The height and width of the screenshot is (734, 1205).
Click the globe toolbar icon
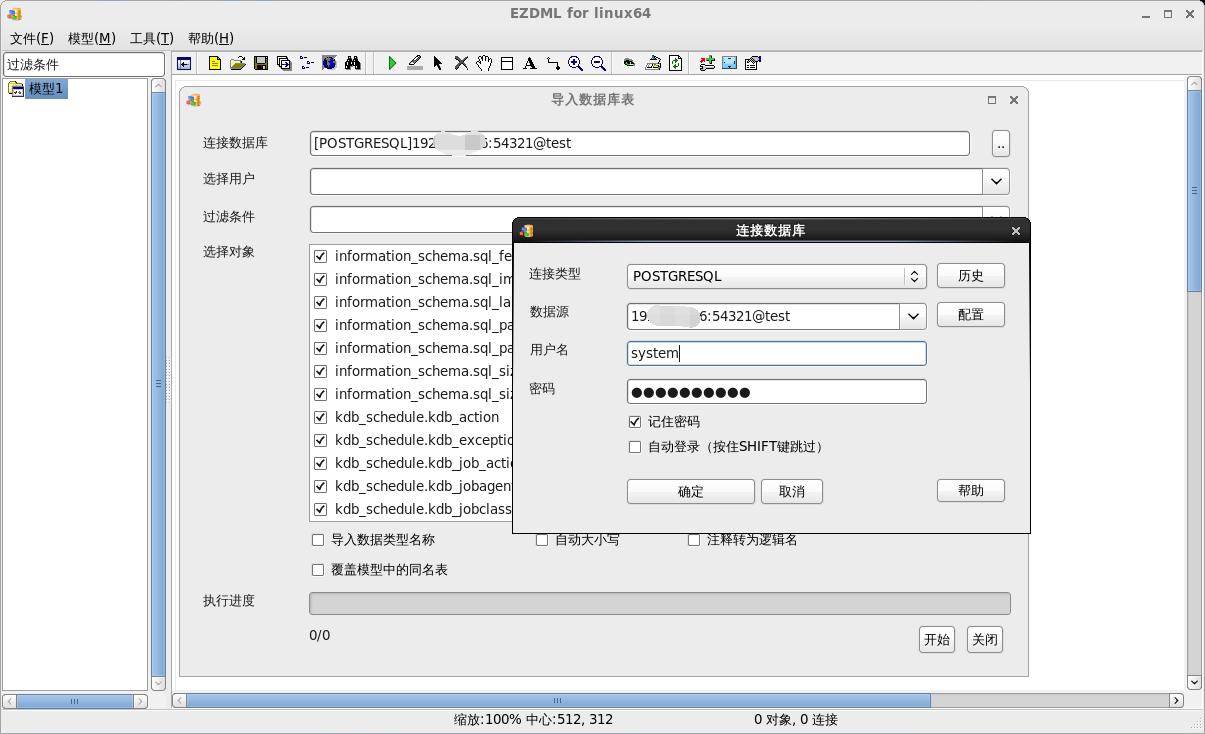point(330,63)
